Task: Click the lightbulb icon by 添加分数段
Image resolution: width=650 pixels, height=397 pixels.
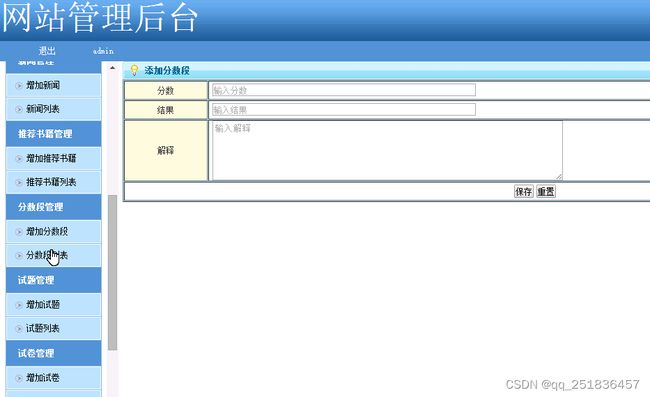Action: 134,70
